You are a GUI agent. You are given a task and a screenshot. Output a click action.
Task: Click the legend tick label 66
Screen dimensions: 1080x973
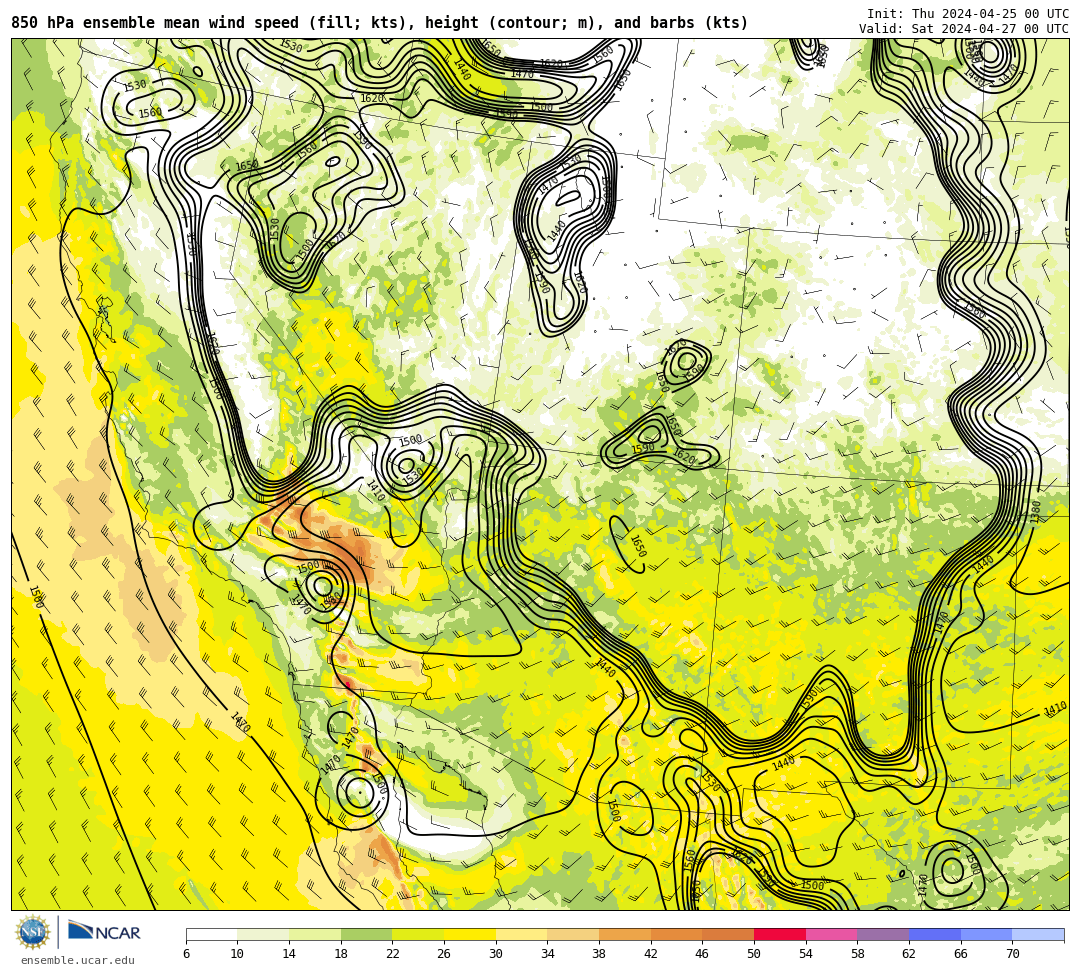(961, 954)
